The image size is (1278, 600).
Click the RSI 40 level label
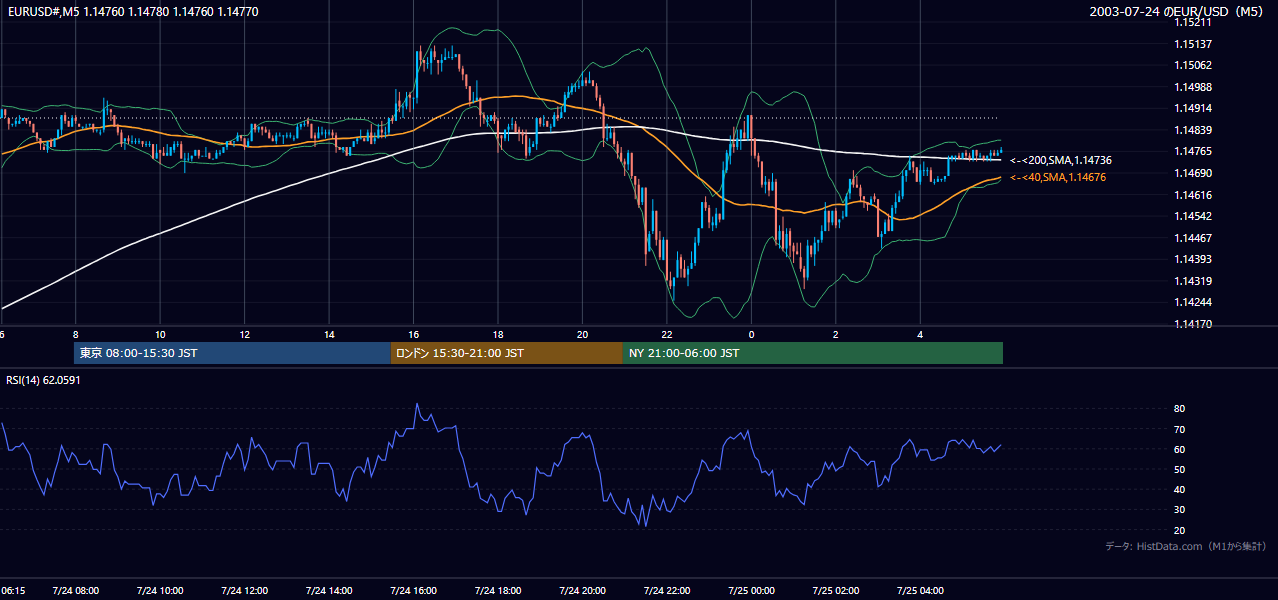click(1179, 489)
